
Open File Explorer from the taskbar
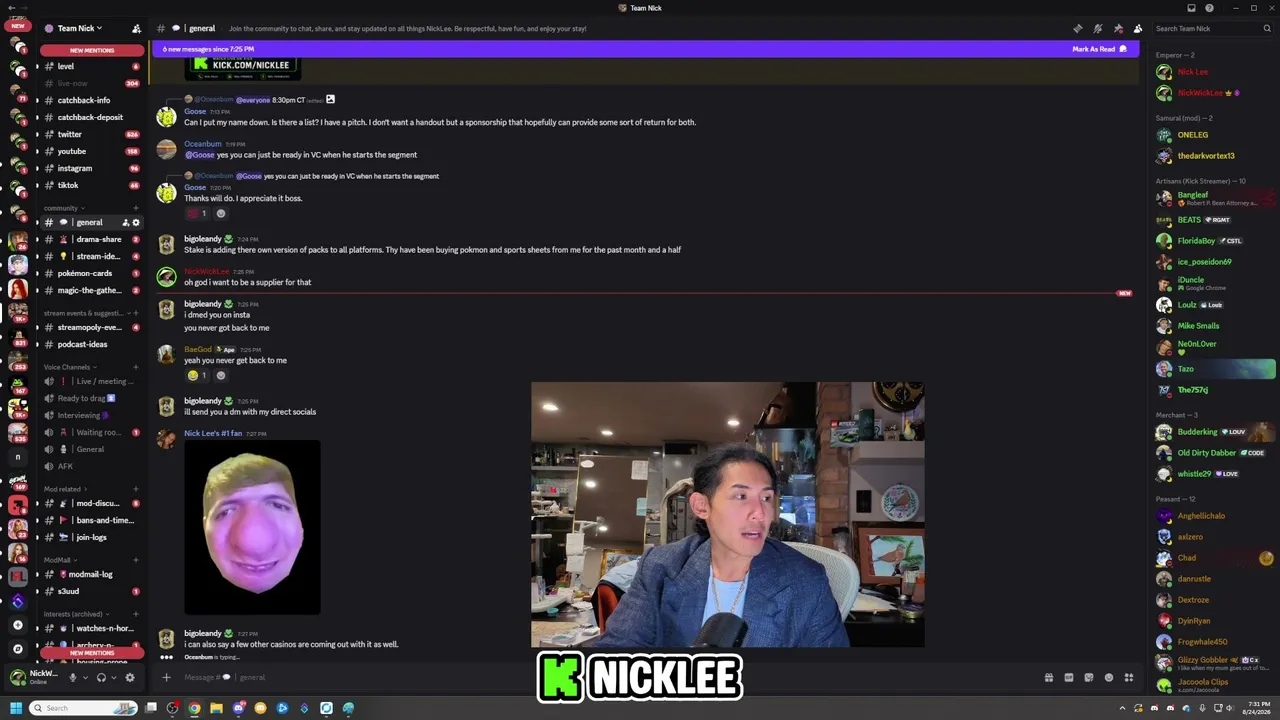216,708
